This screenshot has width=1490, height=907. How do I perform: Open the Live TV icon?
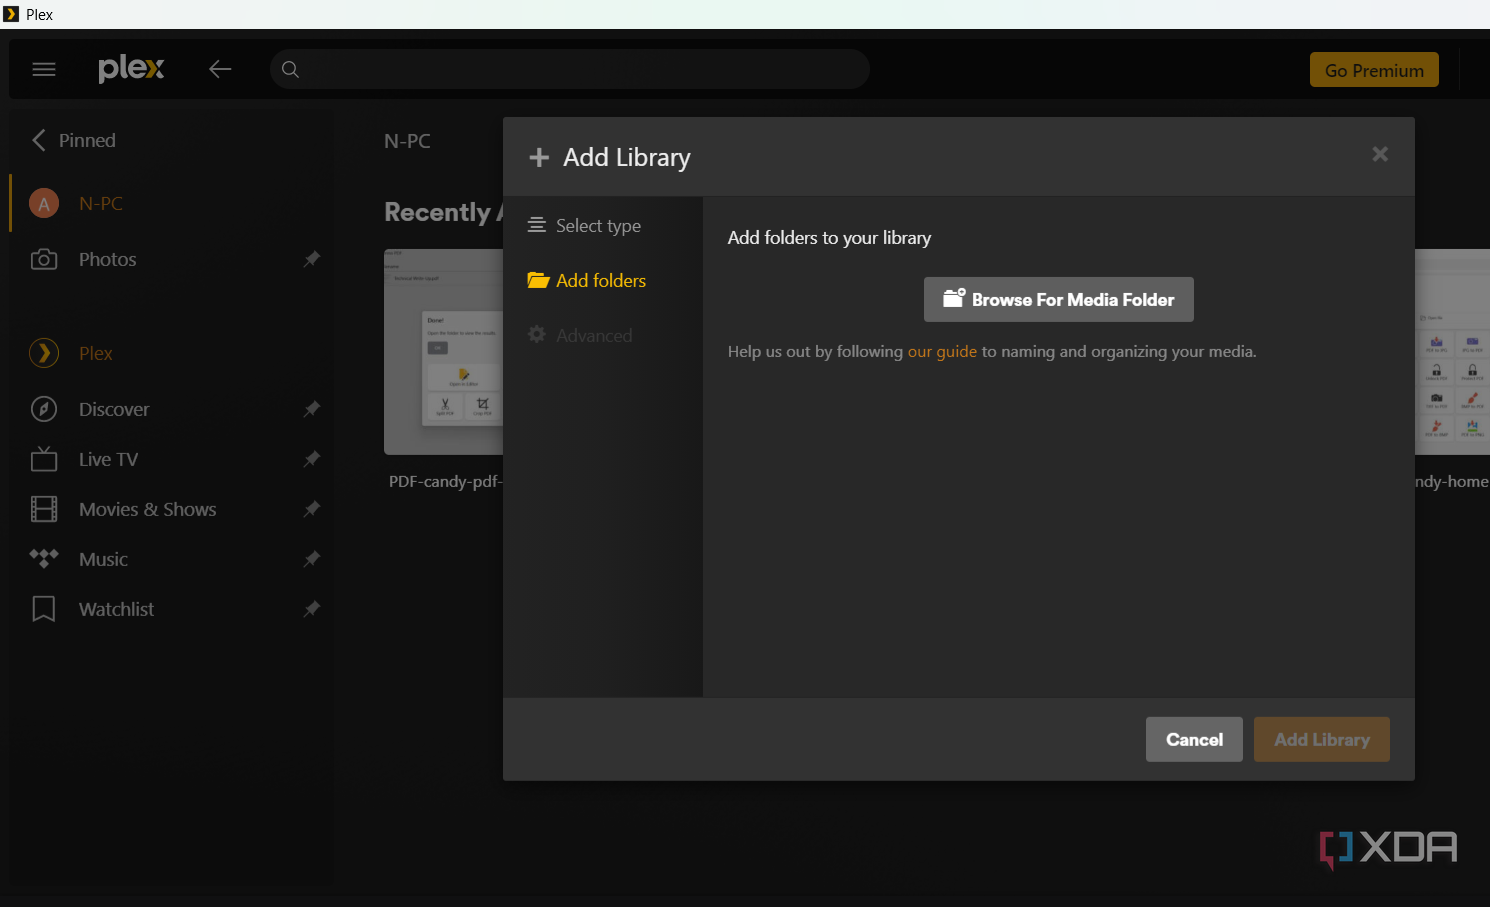[44, 459]
